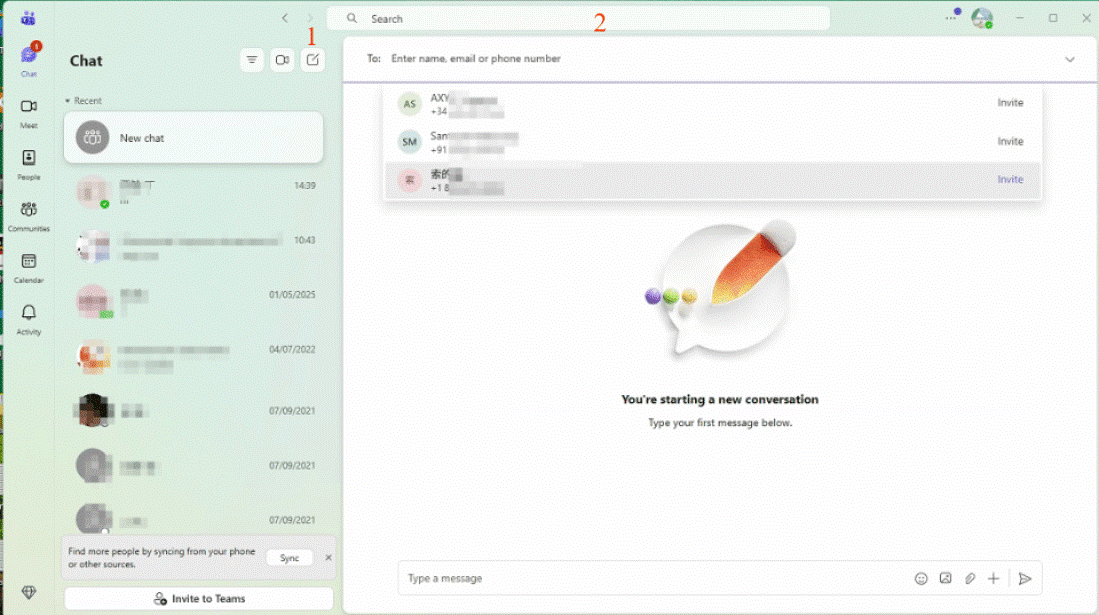Screen dimensions: 1099x615
Task: Open the Meet now video icon
Action: click(x=282, y=60)
